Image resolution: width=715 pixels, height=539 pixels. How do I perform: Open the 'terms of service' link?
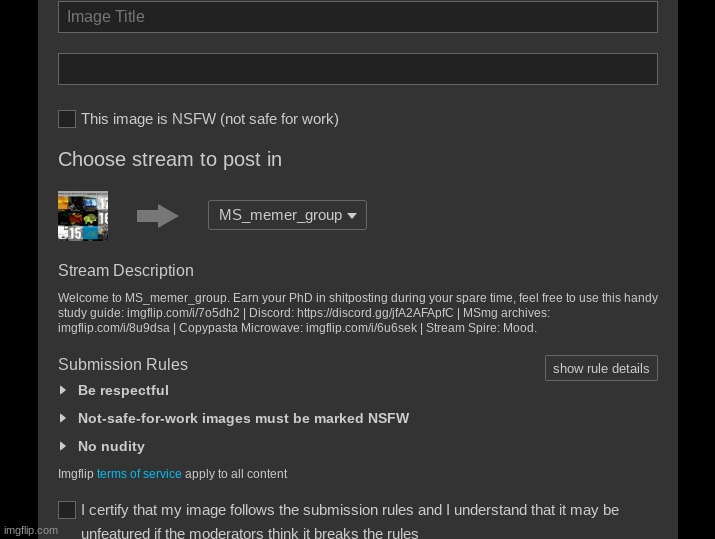point(139,474)
